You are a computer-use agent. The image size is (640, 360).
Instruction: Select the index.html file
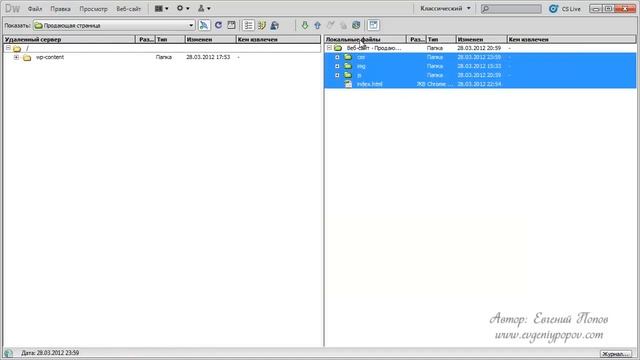(x=480, y=84)
